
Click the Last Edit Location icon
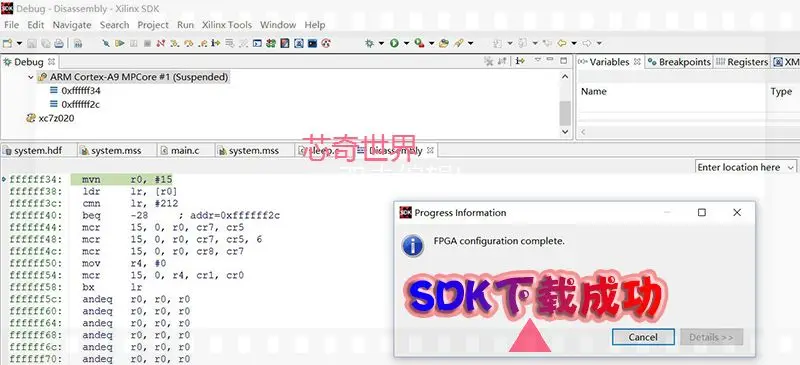point(547,43)
